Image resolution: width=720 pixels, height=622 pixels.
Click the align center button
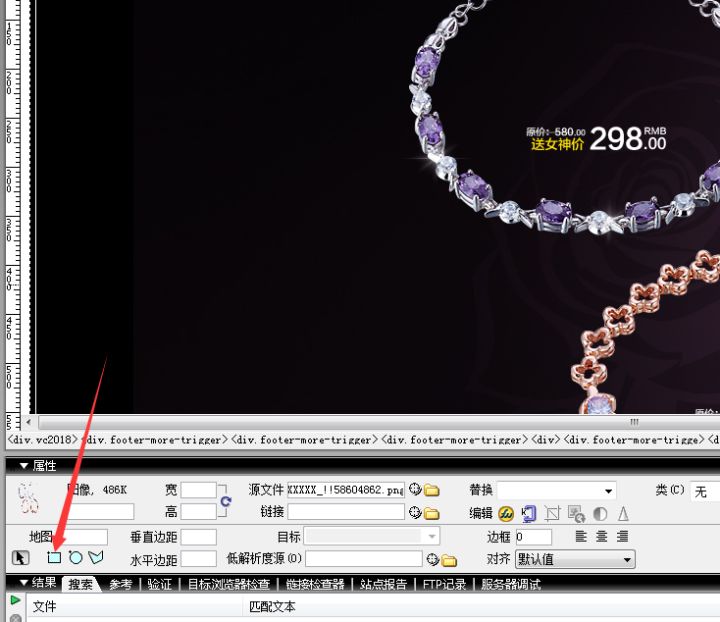pos(602,537)
